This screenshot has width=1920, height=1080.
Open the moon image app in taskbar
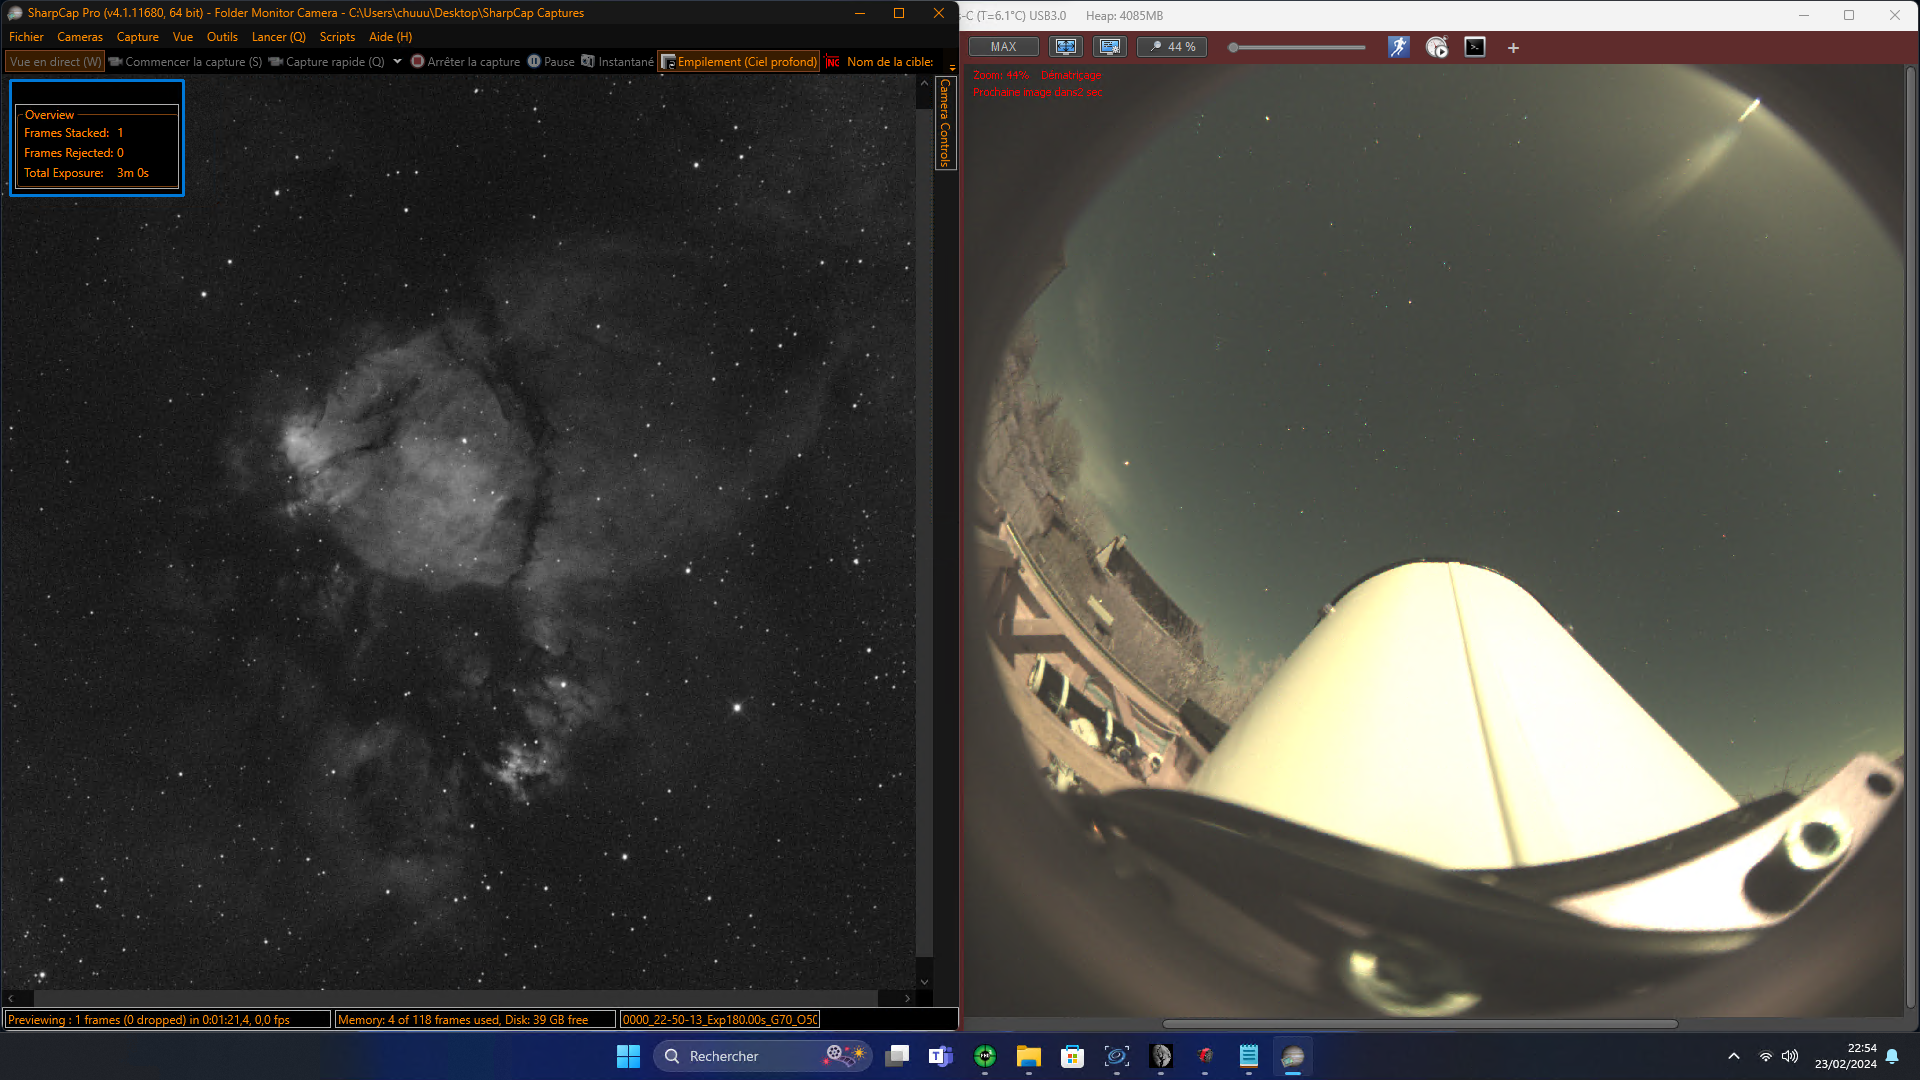pos(1161,1056)
